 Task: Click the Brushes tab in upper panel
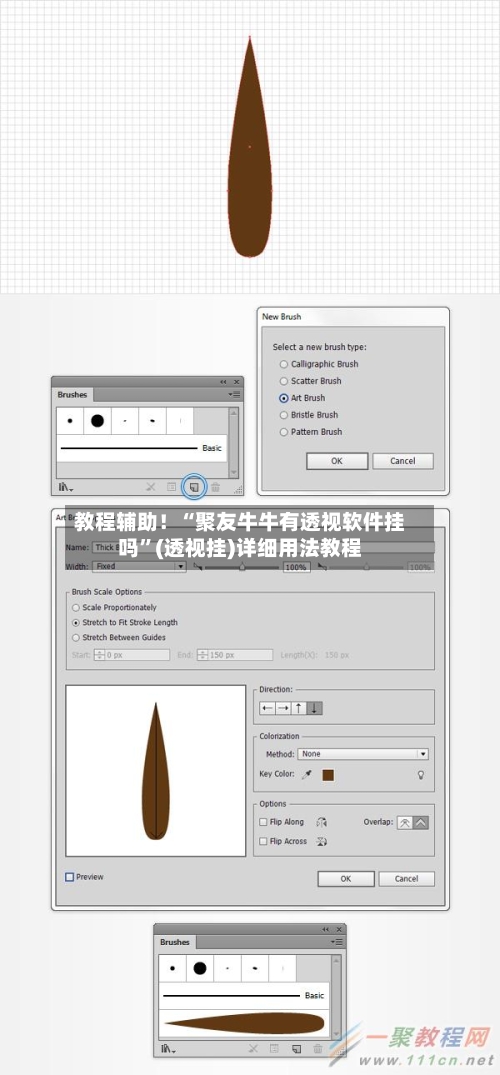click(72, 395)
